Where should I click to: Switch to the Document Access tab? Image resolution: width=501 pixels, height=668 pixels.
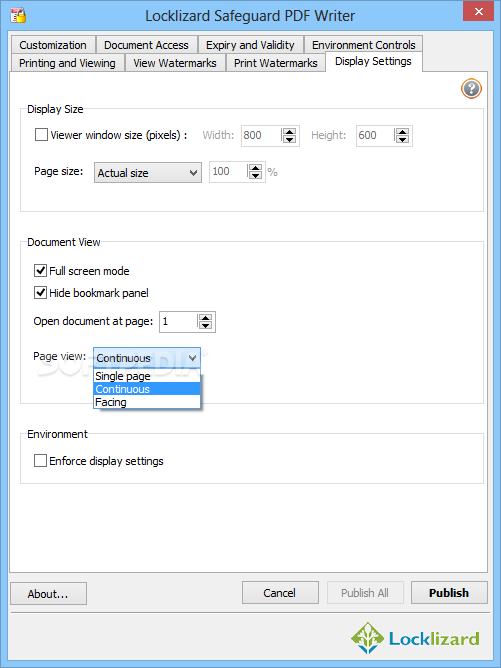point(146,45)
